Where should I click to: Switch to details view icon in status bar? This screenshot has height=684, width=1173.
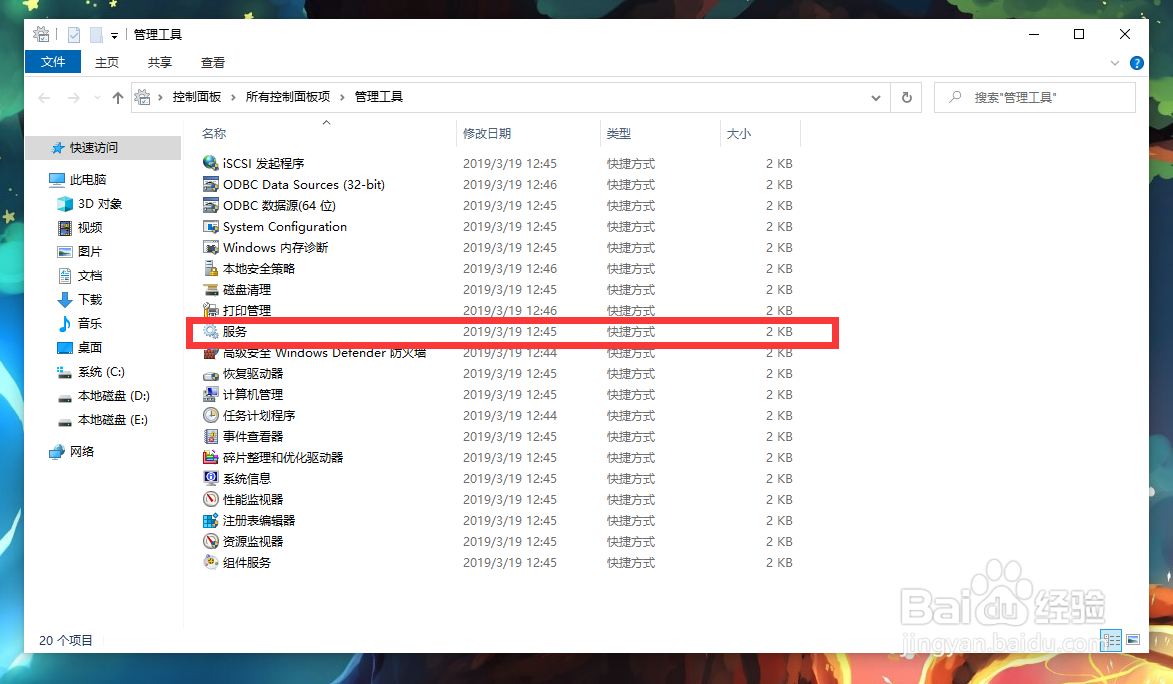pyautogui.click(x=1111, y=640)
